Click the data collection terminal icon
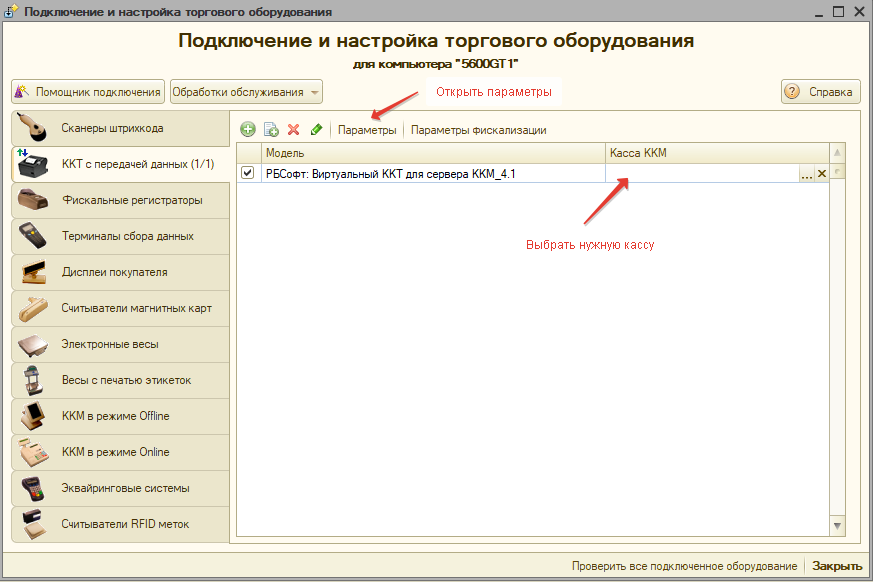The height and width of the screenshot is (582, 873). tap(32, 236)
